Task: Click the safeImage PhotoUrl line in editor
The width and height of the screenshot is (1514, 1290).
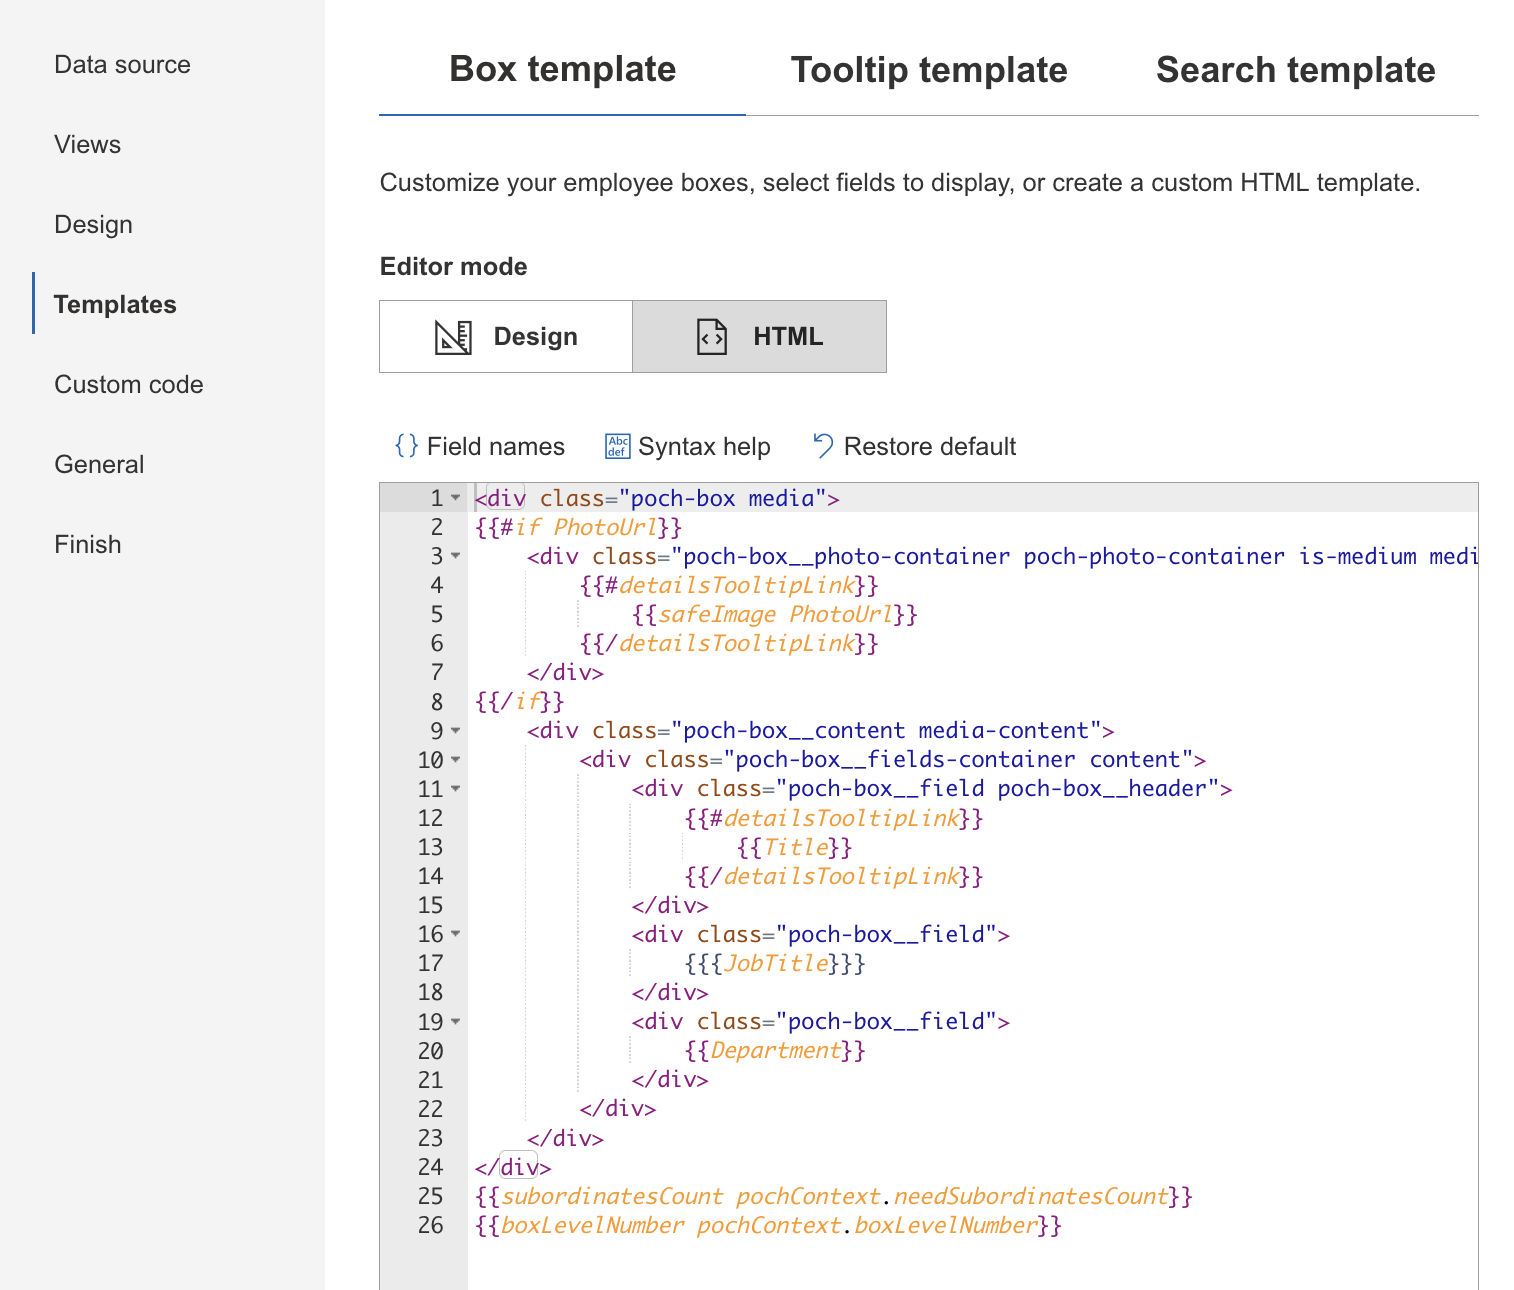Action: point(773,614)
